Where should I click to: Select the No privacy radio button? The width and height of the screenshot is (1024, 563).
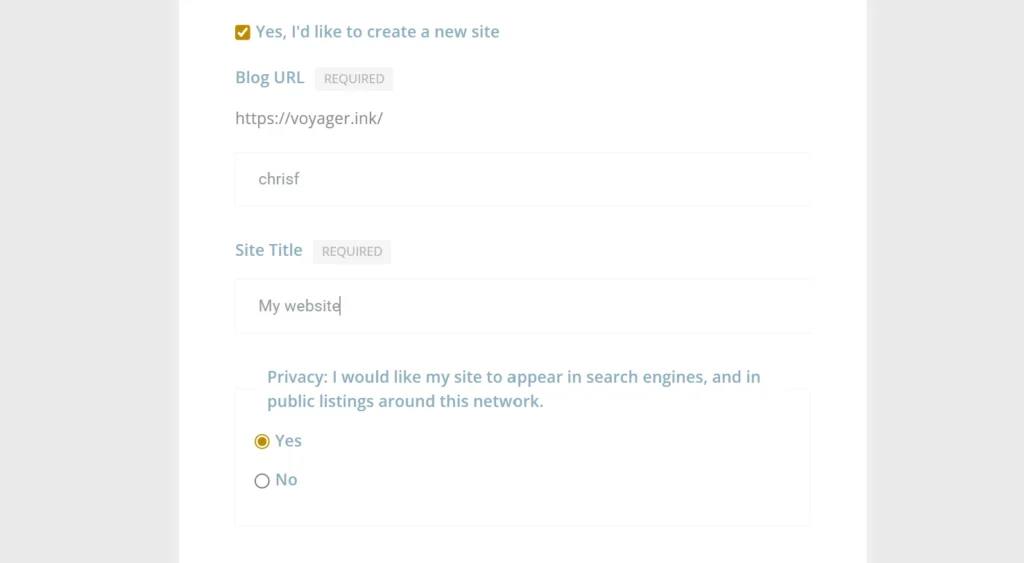pyautogui.click(x=262, y=481)
